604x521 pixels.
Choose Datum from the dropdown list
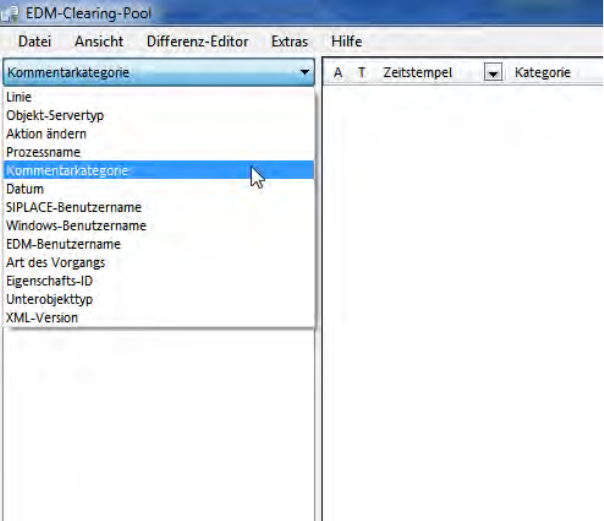[x=159, y=189]
